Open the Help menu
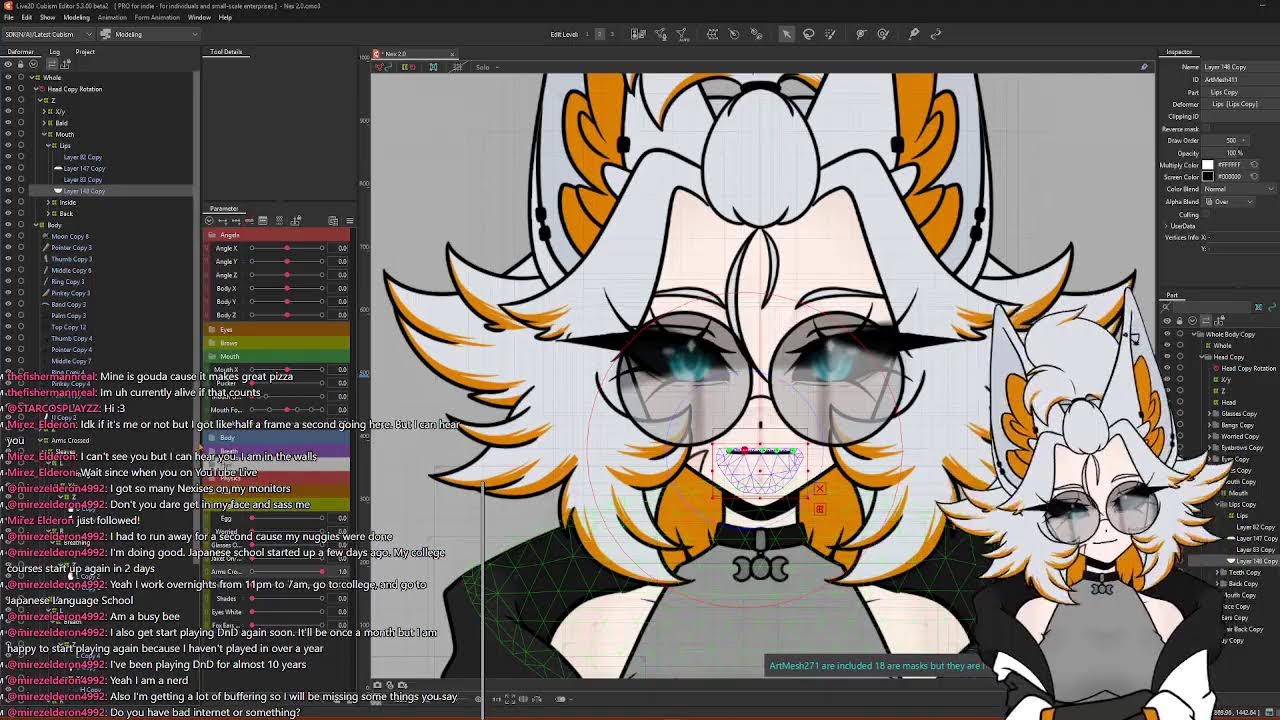This screenshot has width=1280, height=720. point(225,17)
